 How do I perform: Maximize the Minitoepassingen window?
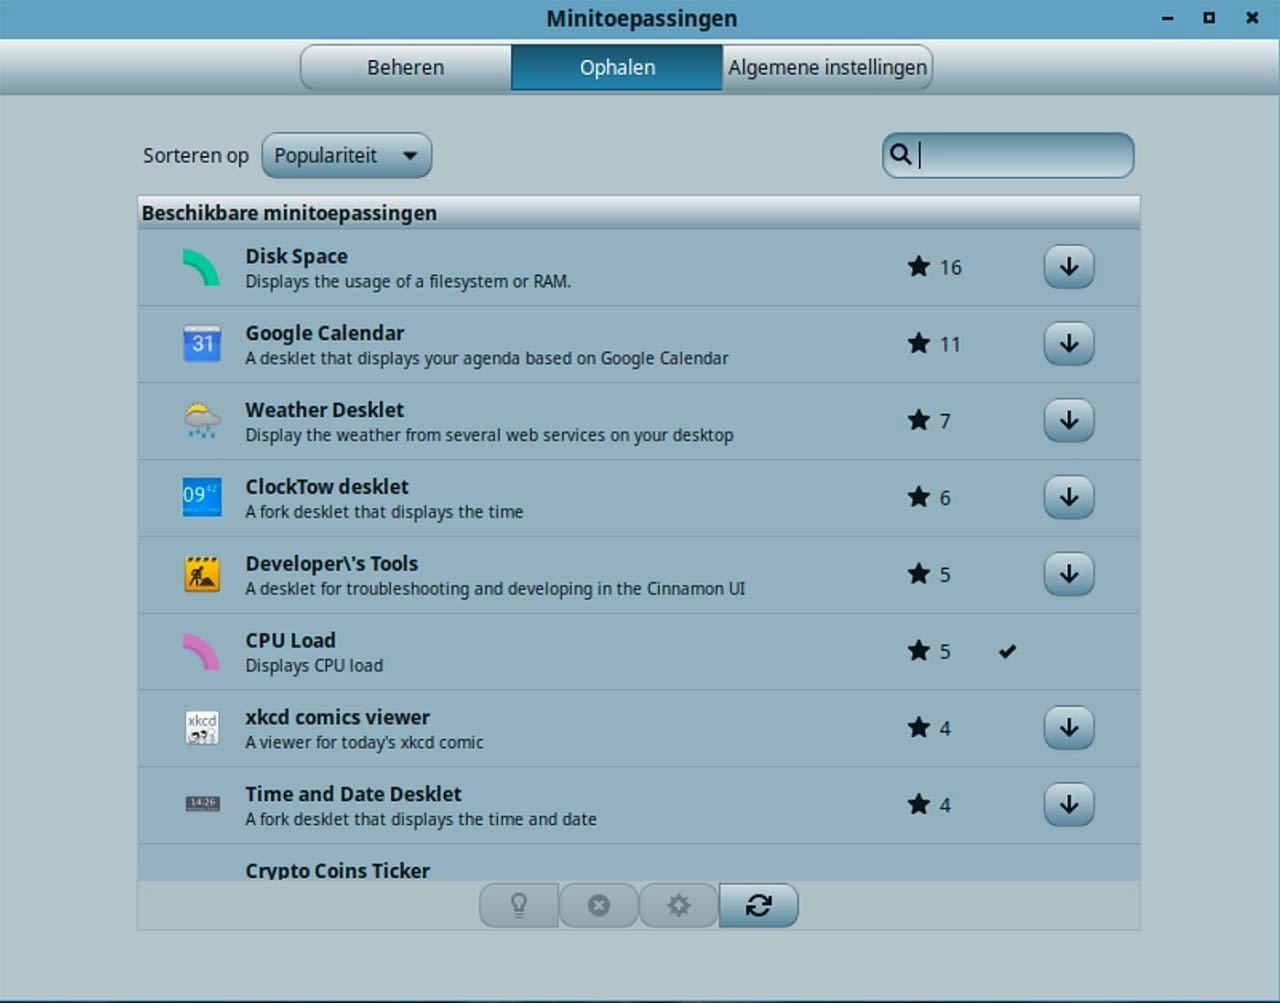pos(1209,18)
